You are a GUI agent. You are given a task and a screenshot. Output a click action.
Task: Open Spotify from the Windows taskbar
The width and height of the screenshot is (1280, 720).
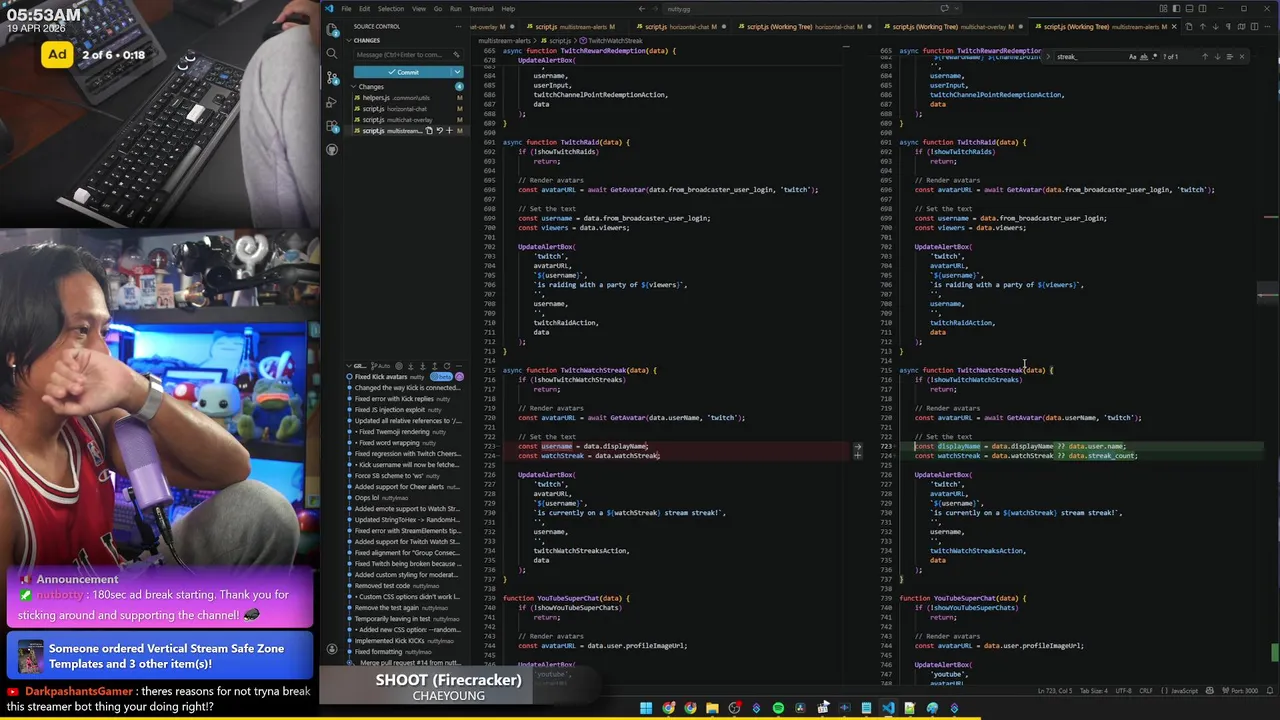click(778, 708)
